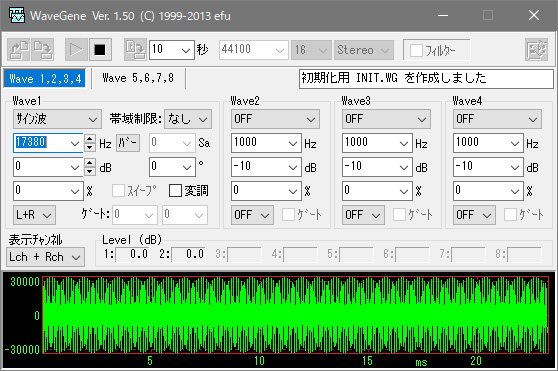Toggle Wave2 ゲート checkbox
Image resolution: width=558 pixels, height=371 pixels.
288,214
